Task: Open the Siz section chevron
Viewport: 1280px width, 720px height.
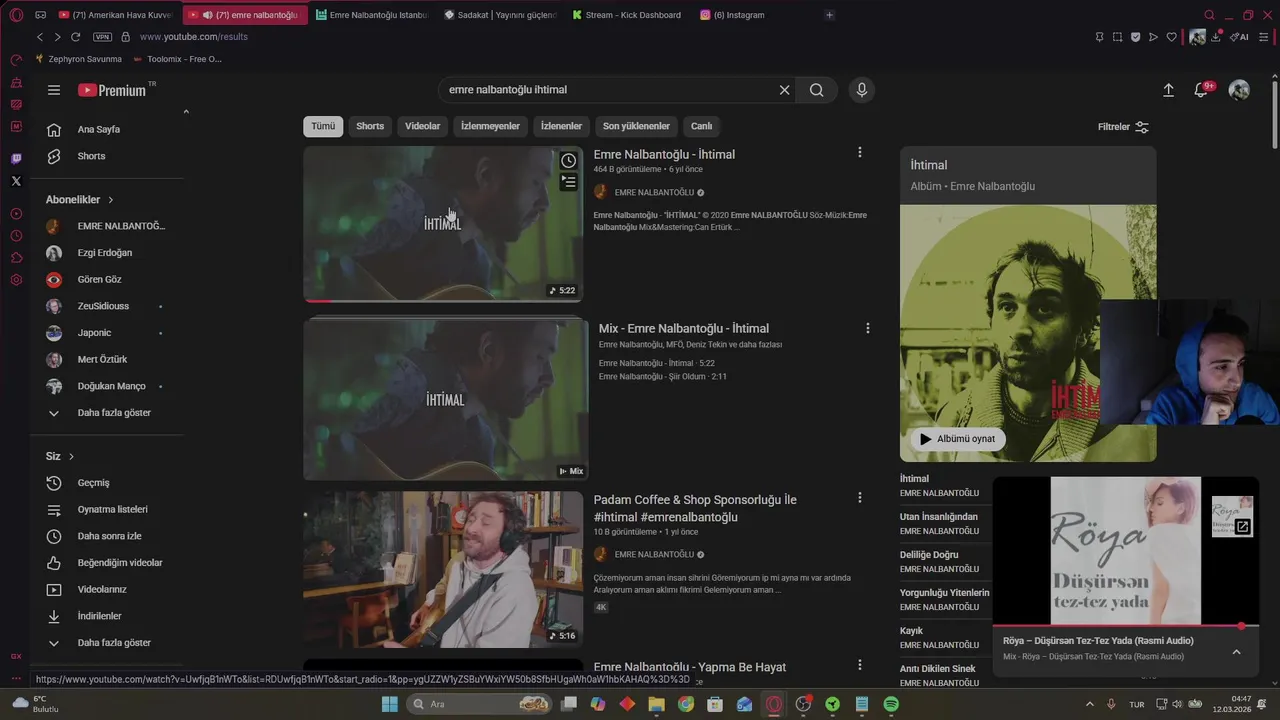Action: pos(71,457)
